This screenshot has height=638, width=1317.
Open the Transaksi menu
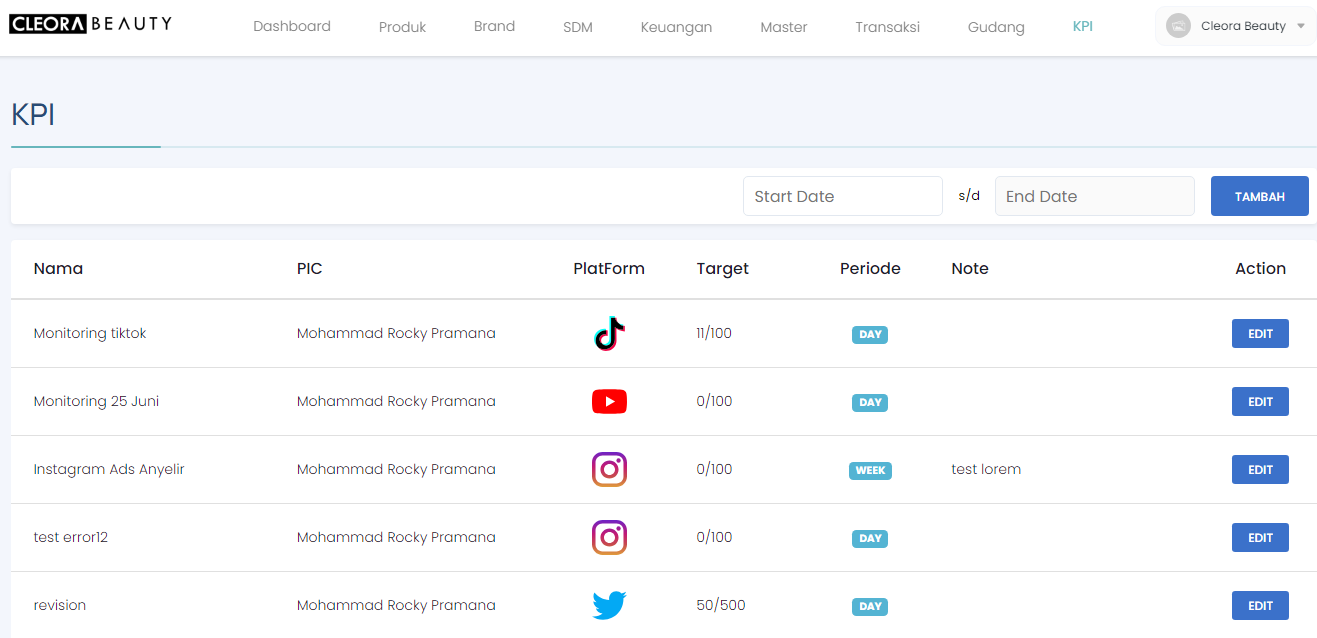point(887,27)
